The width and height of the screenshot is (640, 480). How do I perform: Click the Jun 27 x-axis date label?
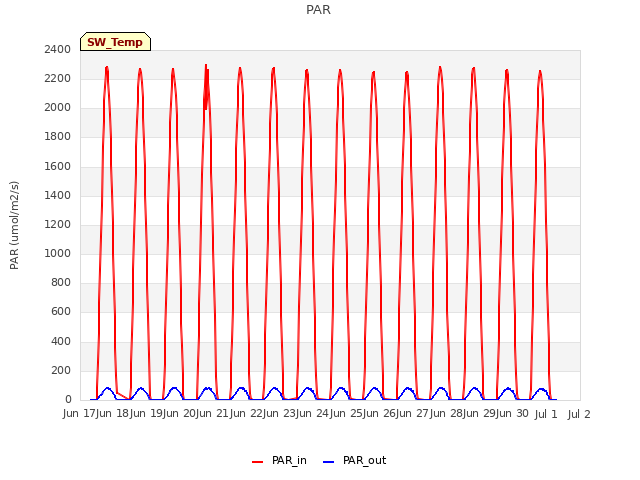click(x=414, y=414)
